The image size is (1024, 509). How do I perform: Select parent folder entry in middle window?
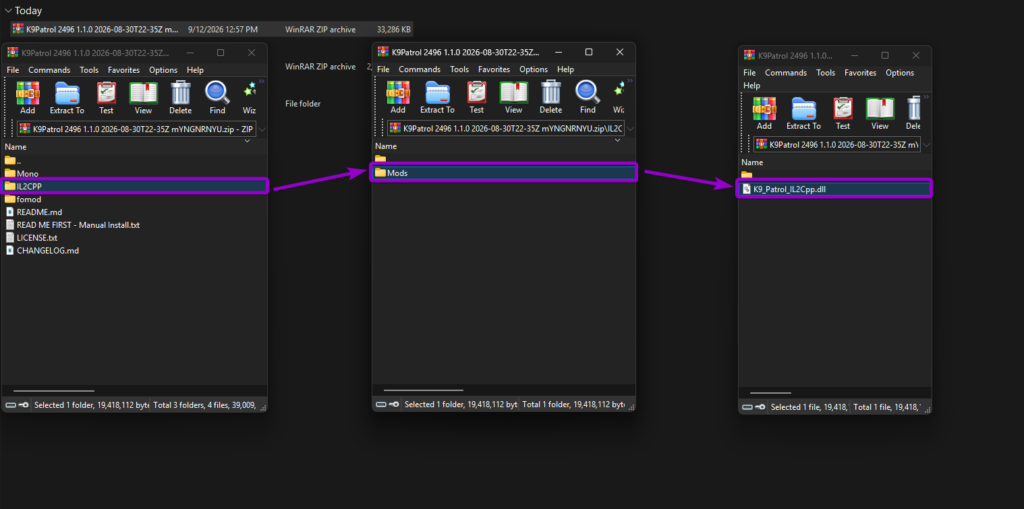click(381, 159)
